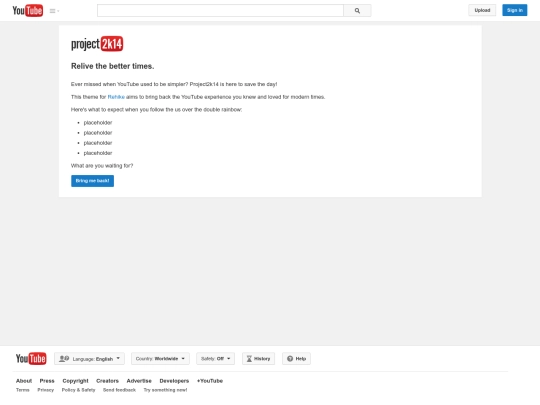Open the Creators footer link
This screenshot has width=540, height=405.
[107, 381]
